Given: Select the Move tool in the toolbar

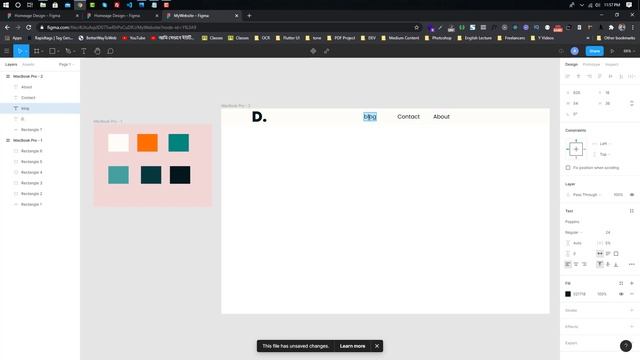Looking at the screenshot, I should [19, 51].
